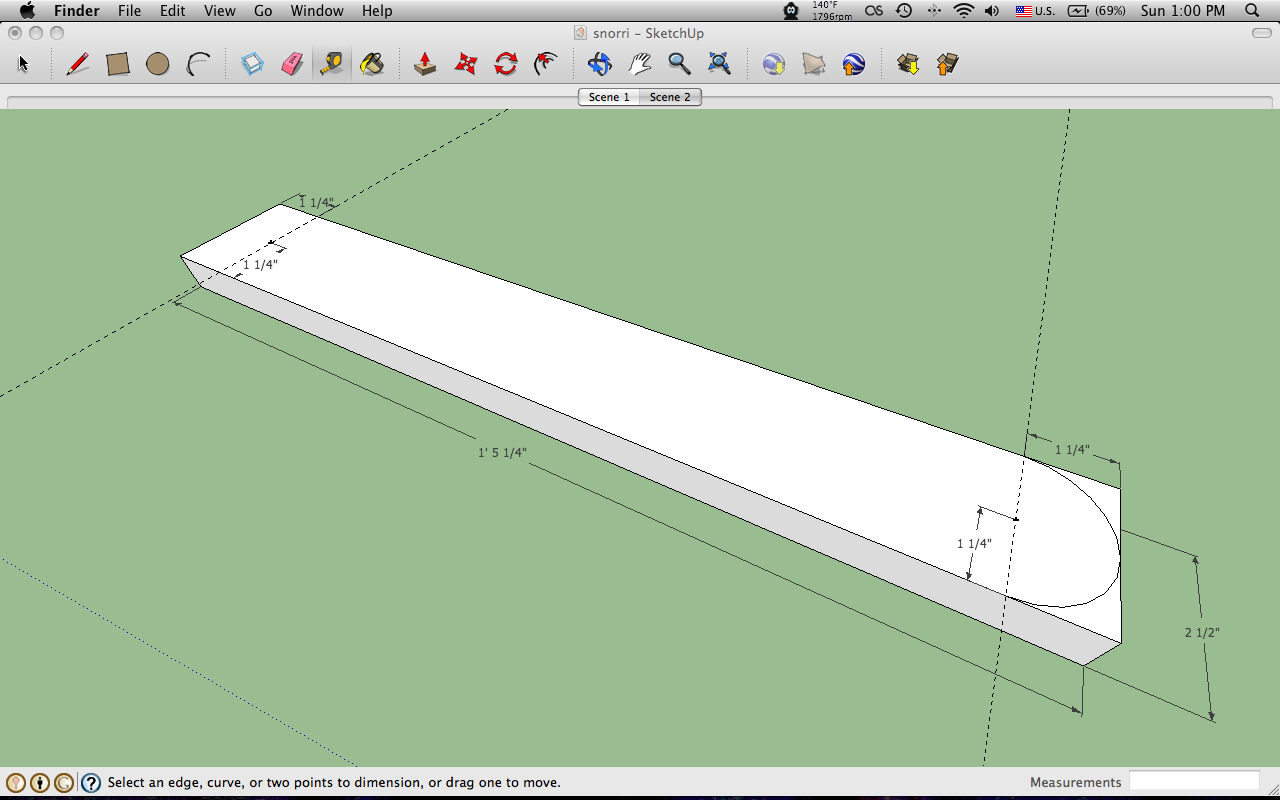This screenshot has height=800, width=1280.
Task: Open the Go menu
Action: click(263, 11)
